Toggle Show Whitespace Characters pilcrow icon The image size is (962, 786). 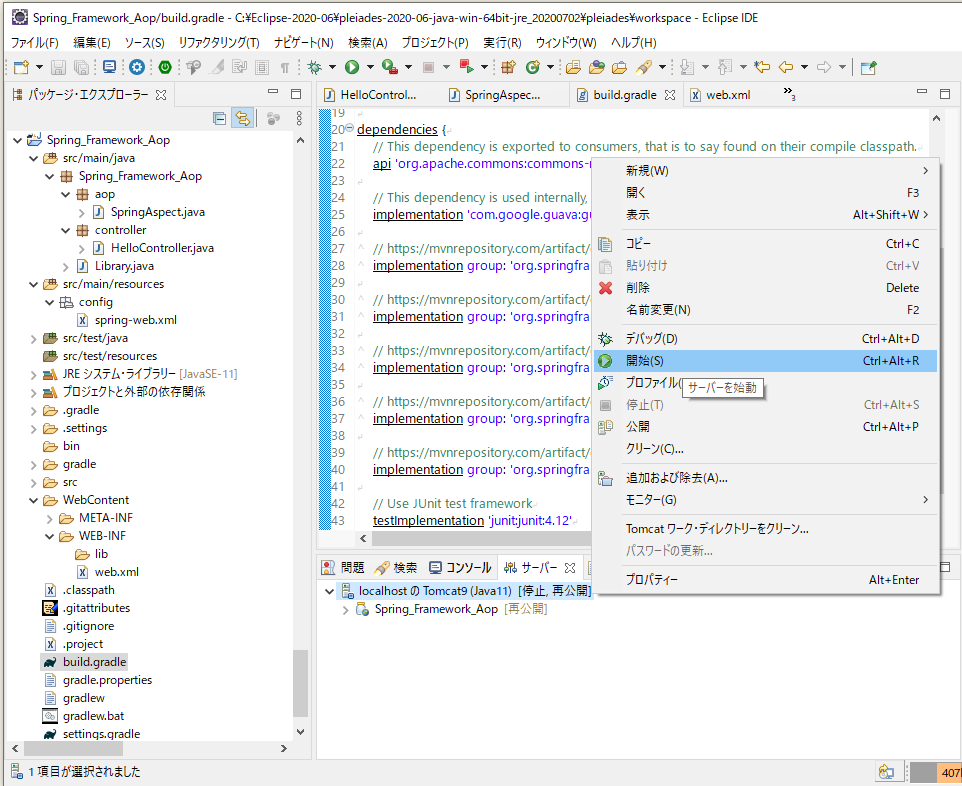[285, 67]
